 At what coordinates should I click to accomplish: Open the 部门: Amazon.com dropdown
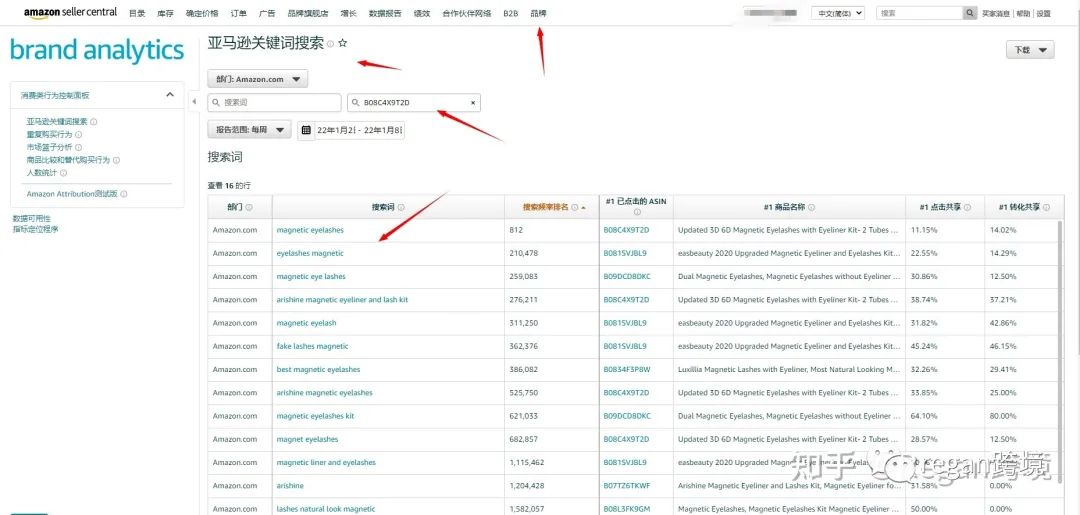click(258, 79)
